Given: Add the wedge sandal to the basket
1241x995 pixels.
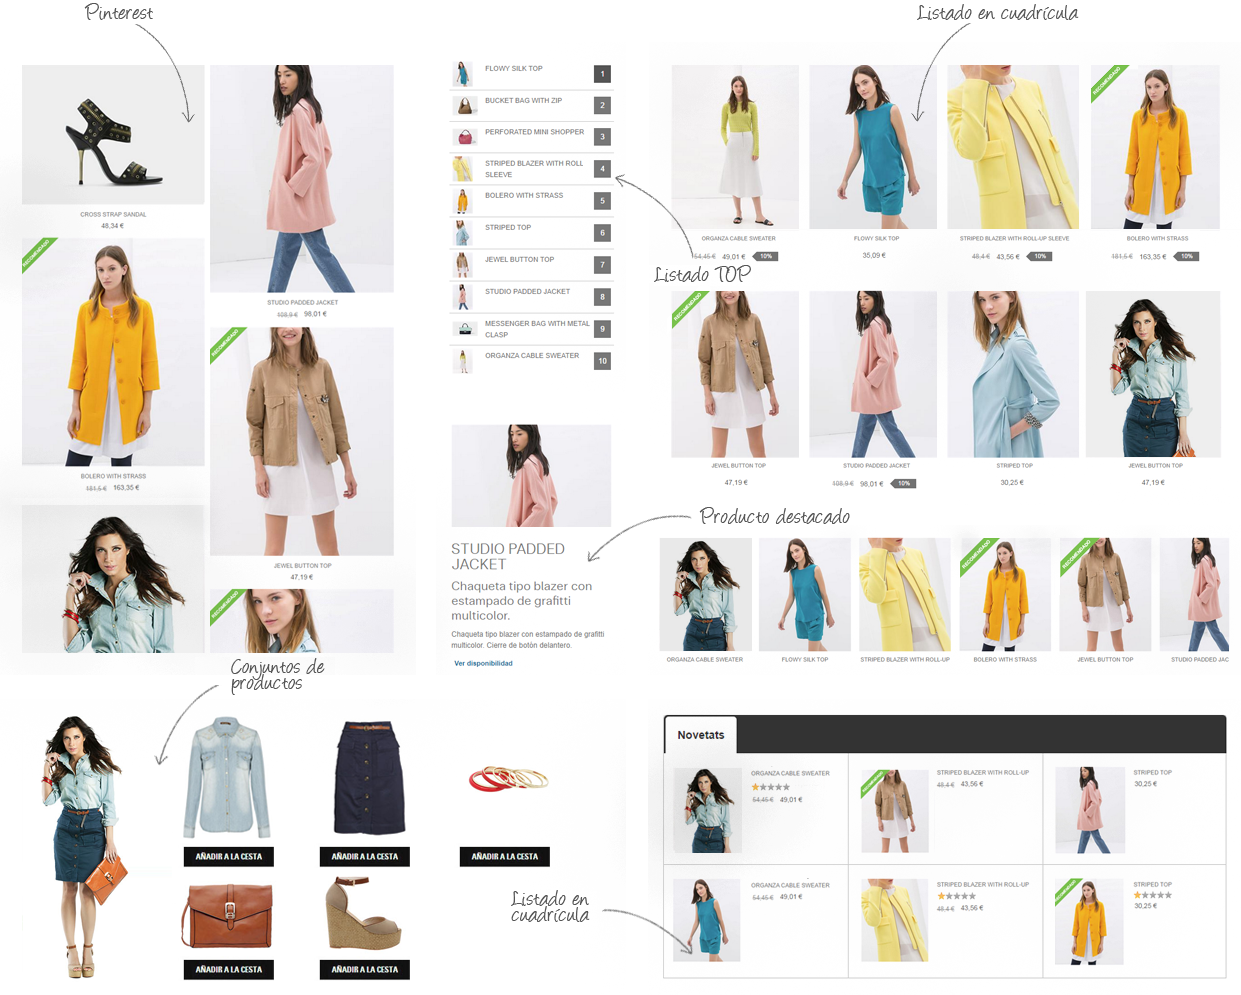Looking at the screenshot, I should pyautogui.click(x=365, y=970).
